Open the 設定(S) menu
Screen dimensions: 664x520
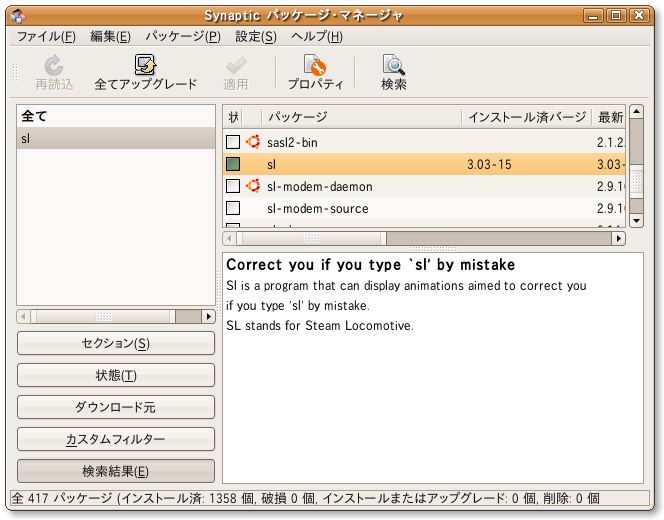click(x=256, y=36)
